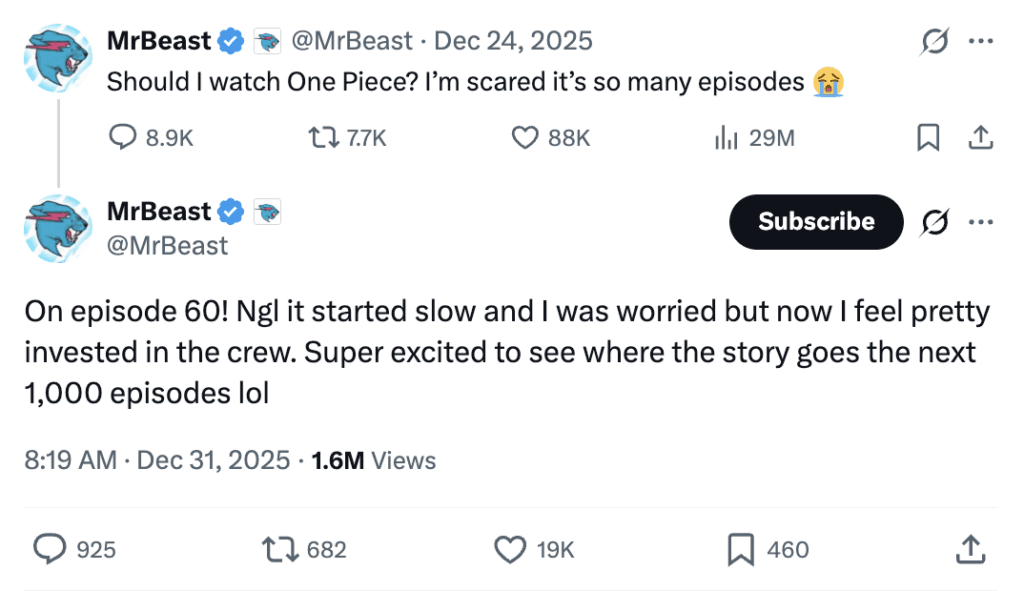Bookmark the tweet with 460 bookmarks
The image size is (1024, 591).
click(x=740, y=549)
